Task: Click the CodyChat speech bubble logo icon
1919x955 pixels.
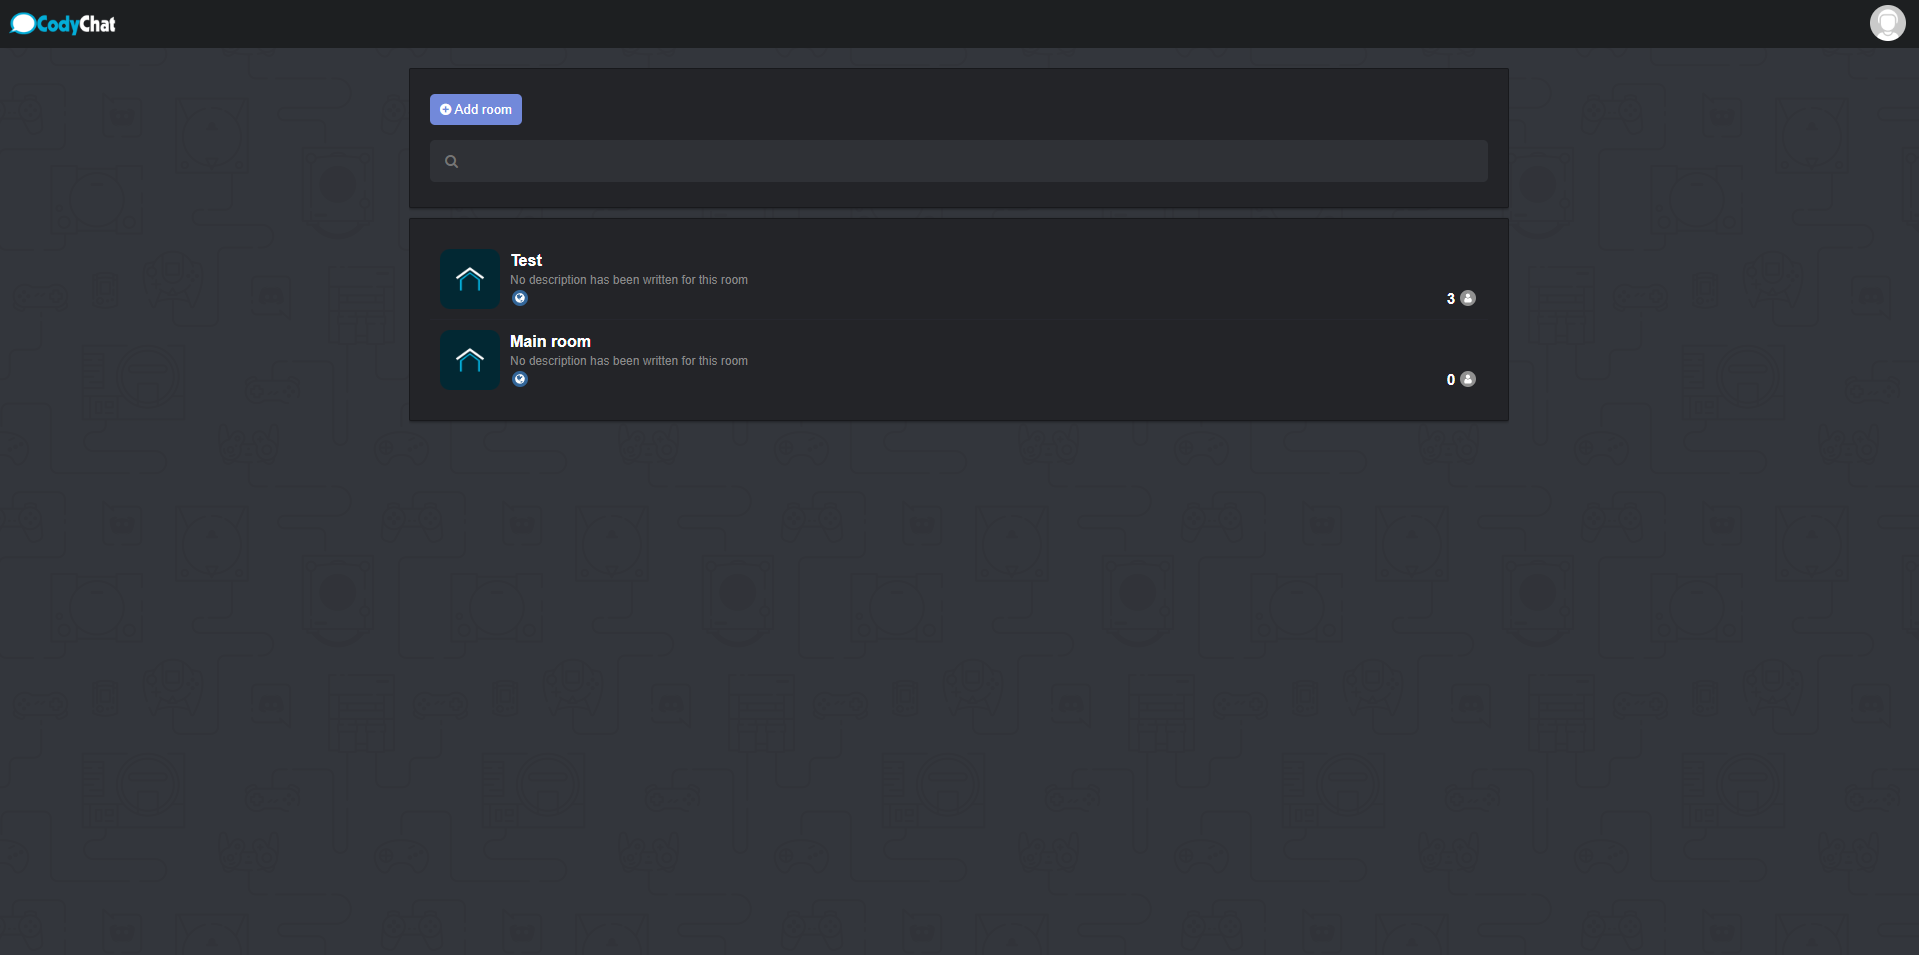Action: click(23, 24)
